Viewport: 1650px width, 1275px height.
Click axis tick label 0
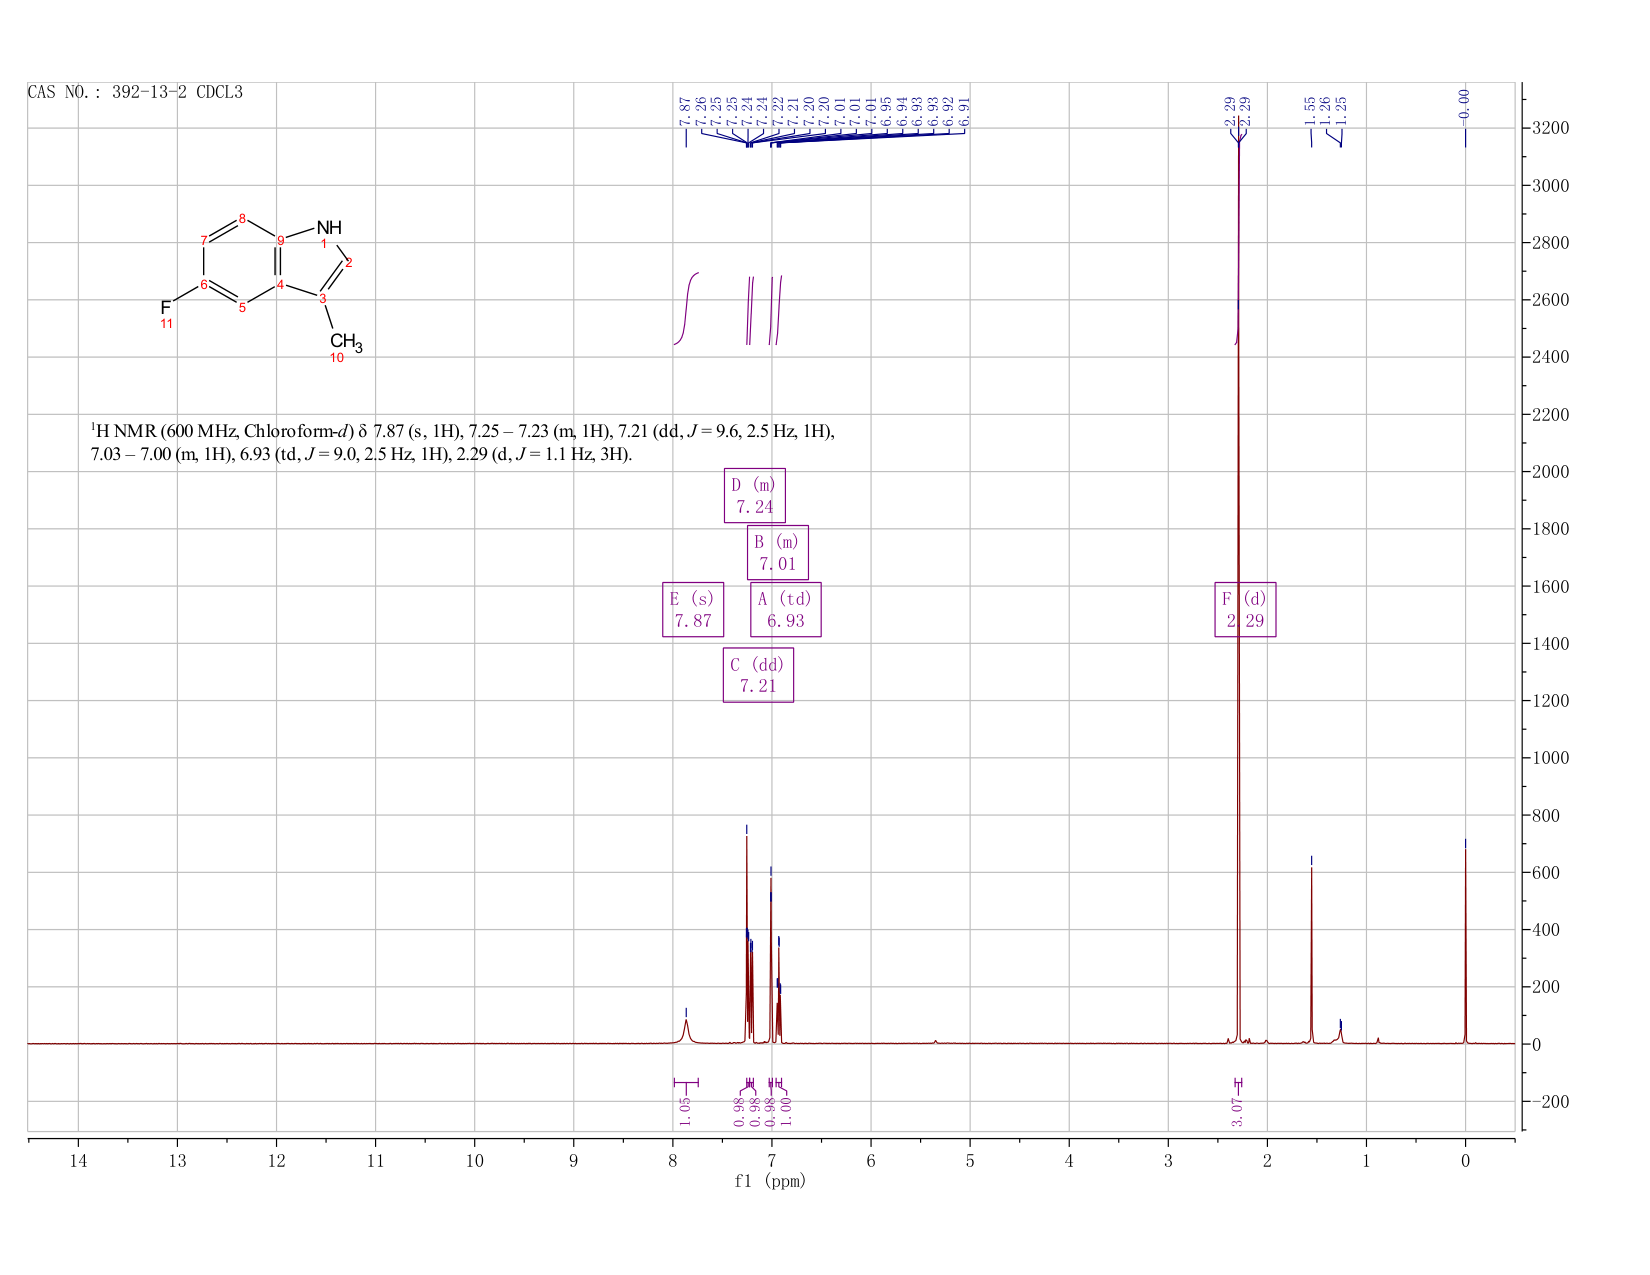(x=1465, y=1160)
